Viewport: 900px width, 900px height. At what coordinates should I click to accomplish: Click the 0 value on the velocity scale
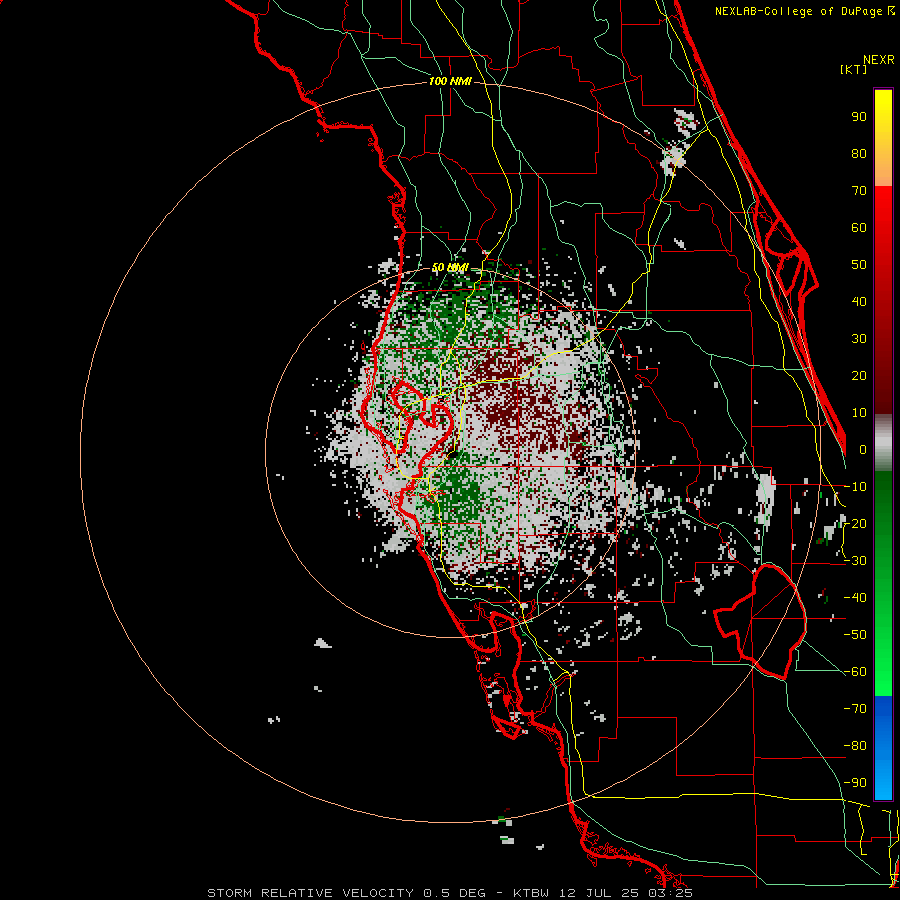(x=863, y=449)
